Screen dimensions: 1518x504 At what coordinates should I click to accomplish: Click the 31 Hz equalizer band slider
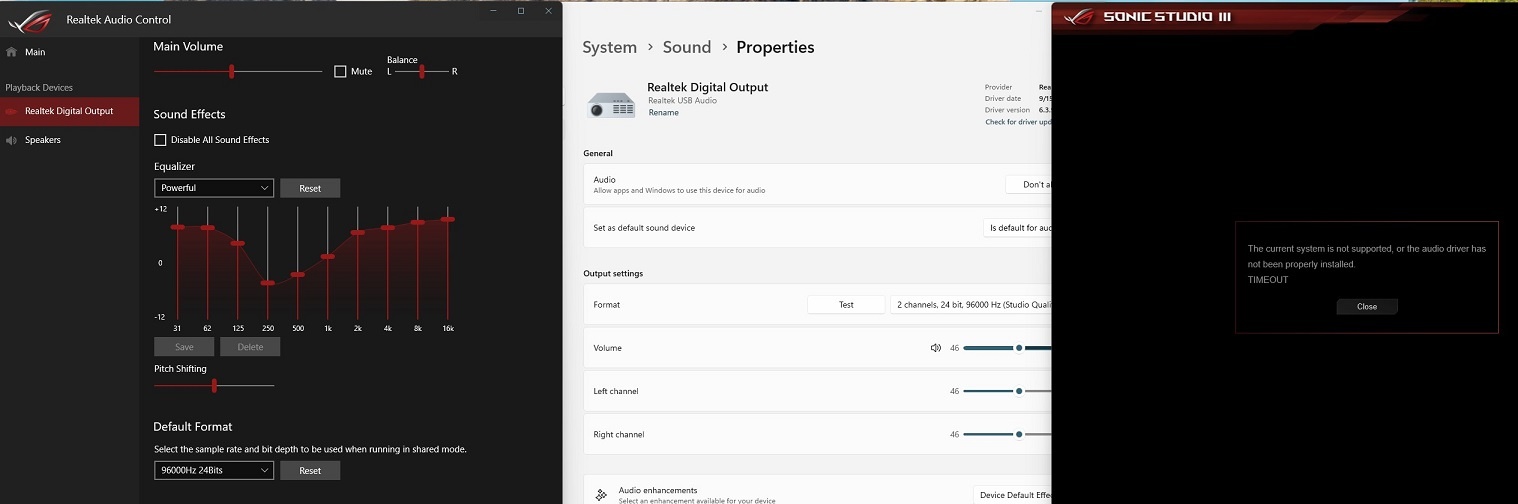[177, 227]
